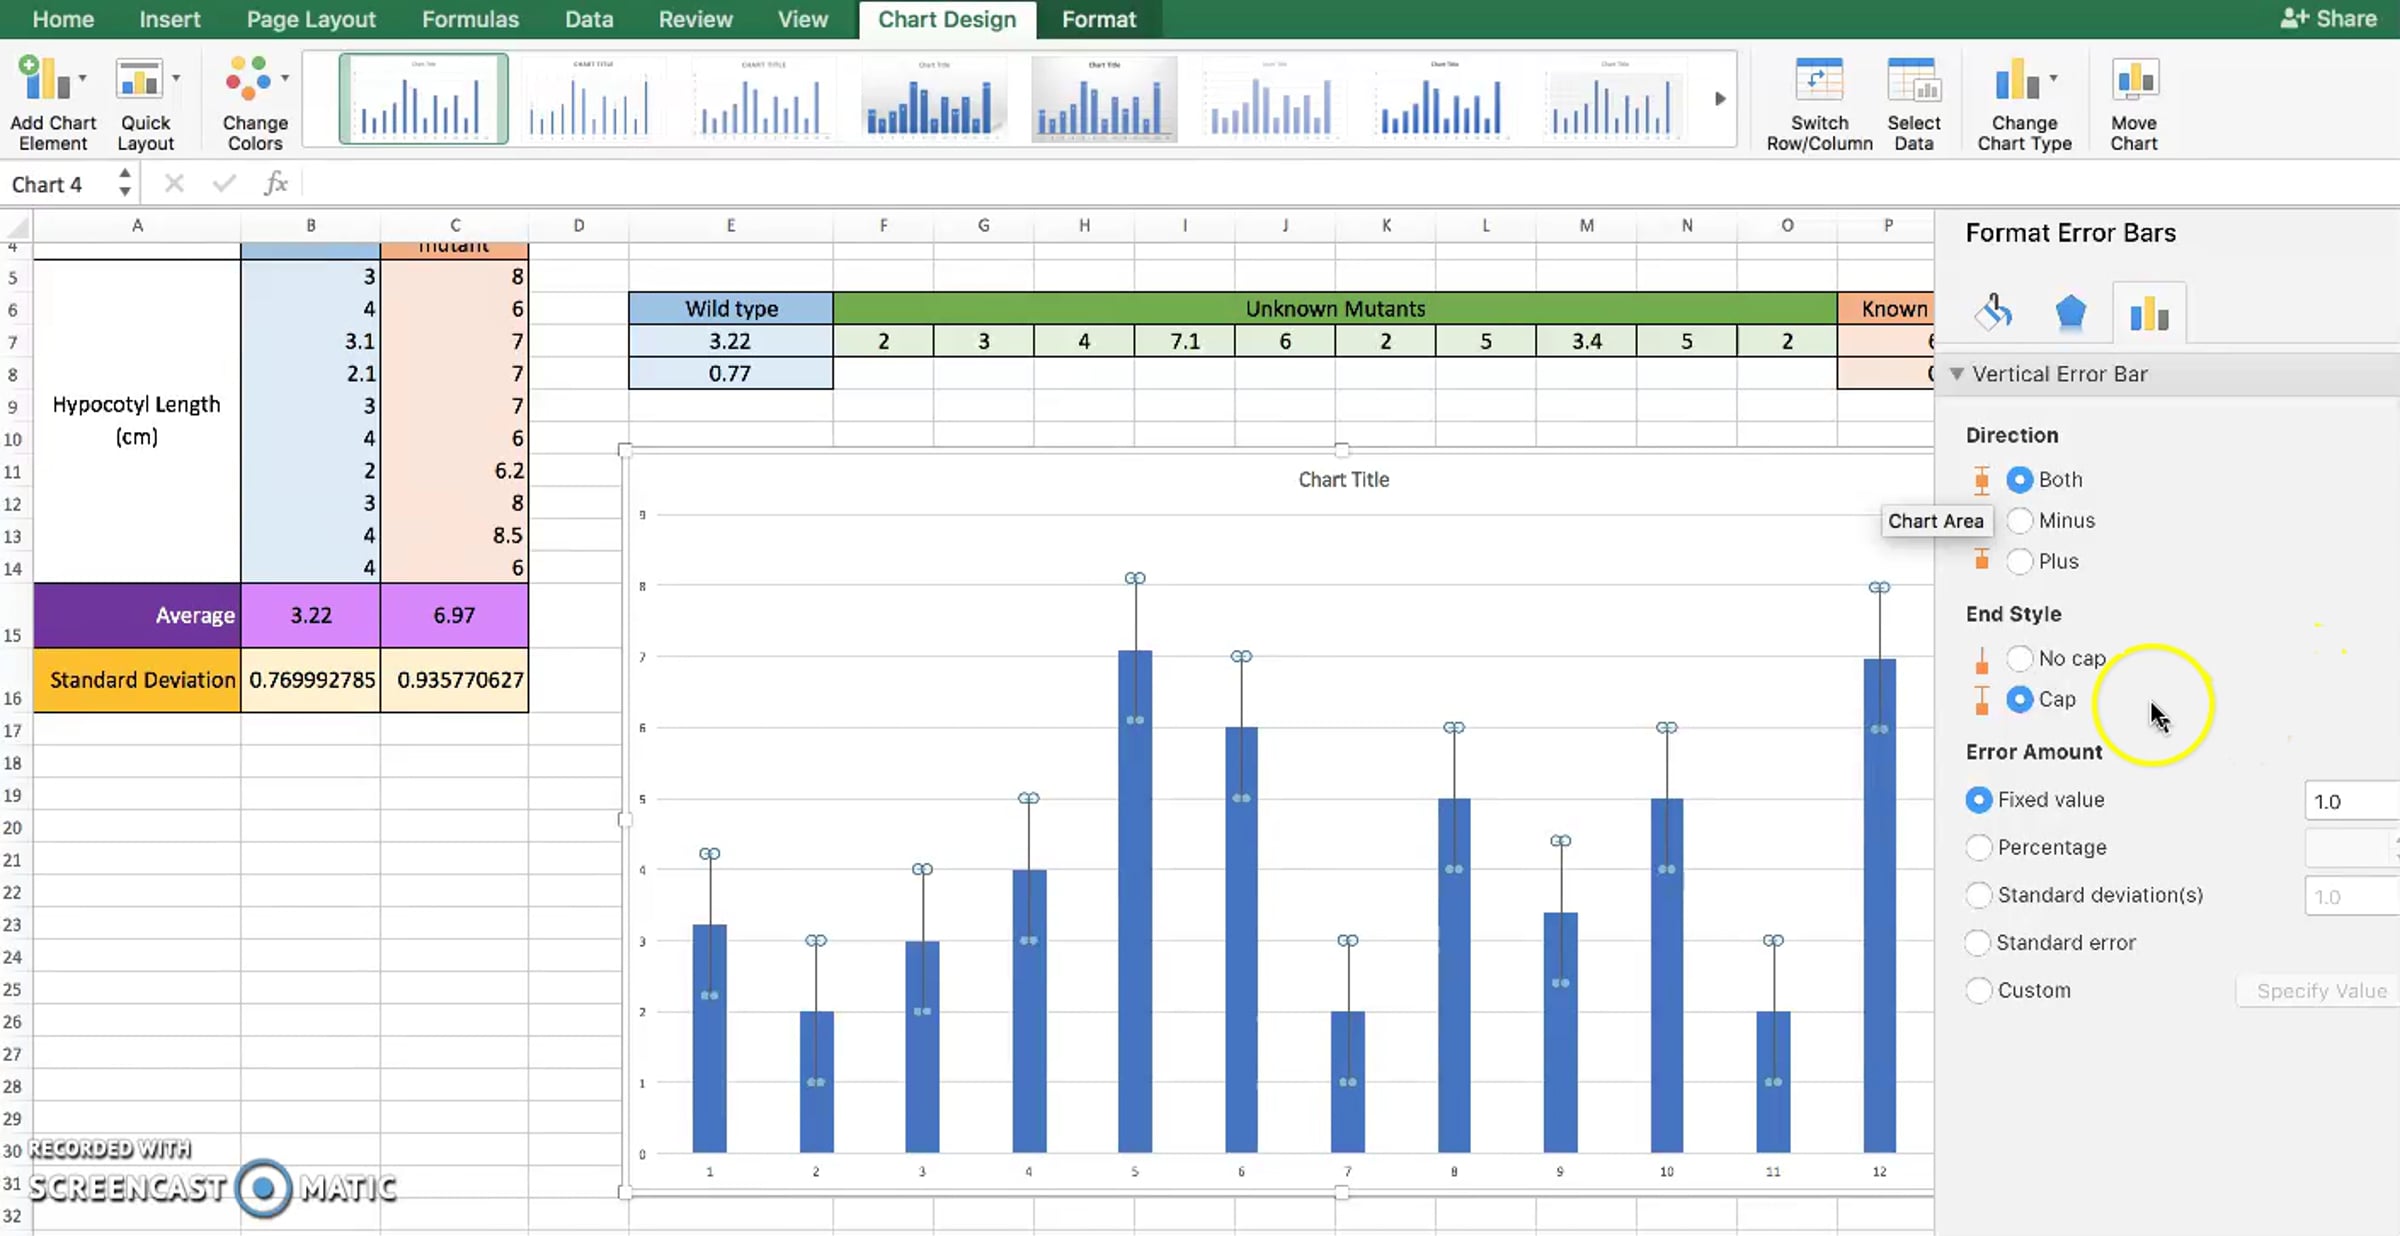Open the Quick Layout icon
The height and width of the screenshot is (1236, 2400).
140,80
